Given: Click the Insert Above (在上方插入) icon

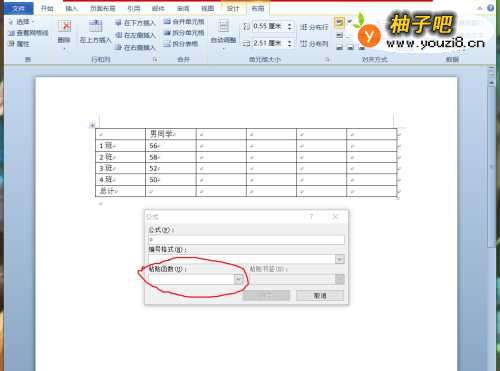Looking at the screenshot, I should (95, 32).
